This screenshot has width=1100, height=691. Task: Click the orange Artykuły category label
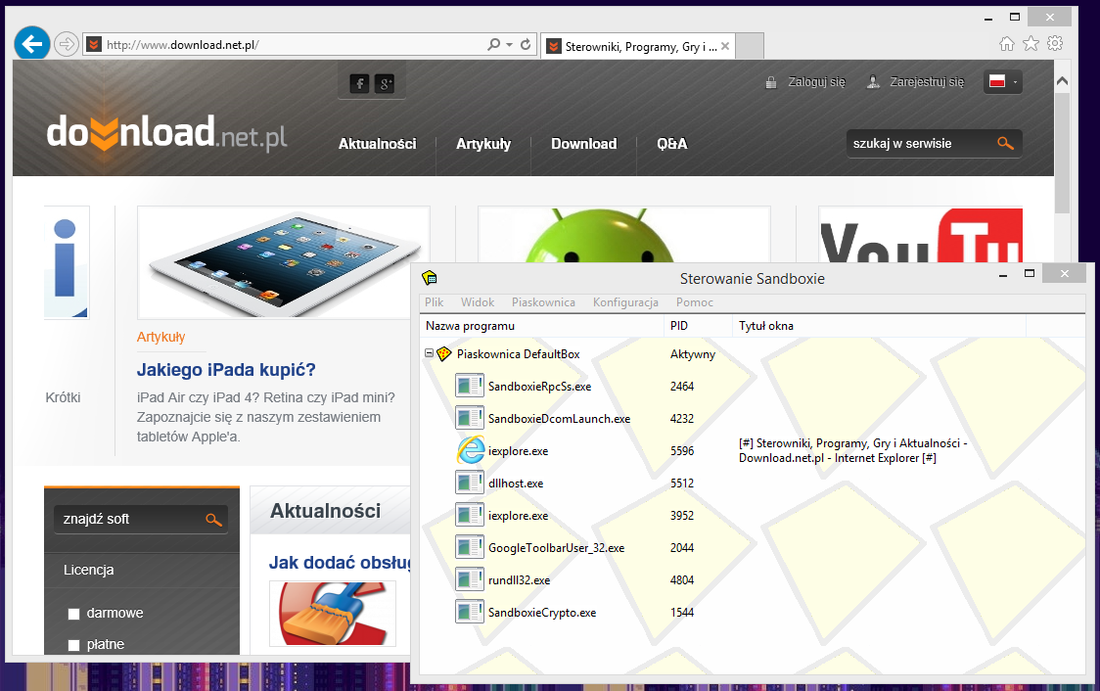tap(161, 337)
